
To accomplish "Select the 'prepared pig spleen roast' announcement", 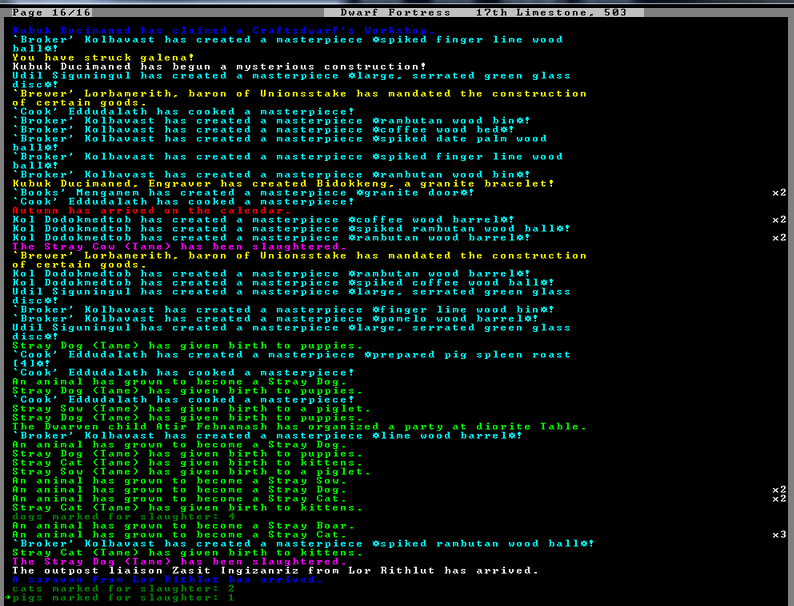I will 291,359.
